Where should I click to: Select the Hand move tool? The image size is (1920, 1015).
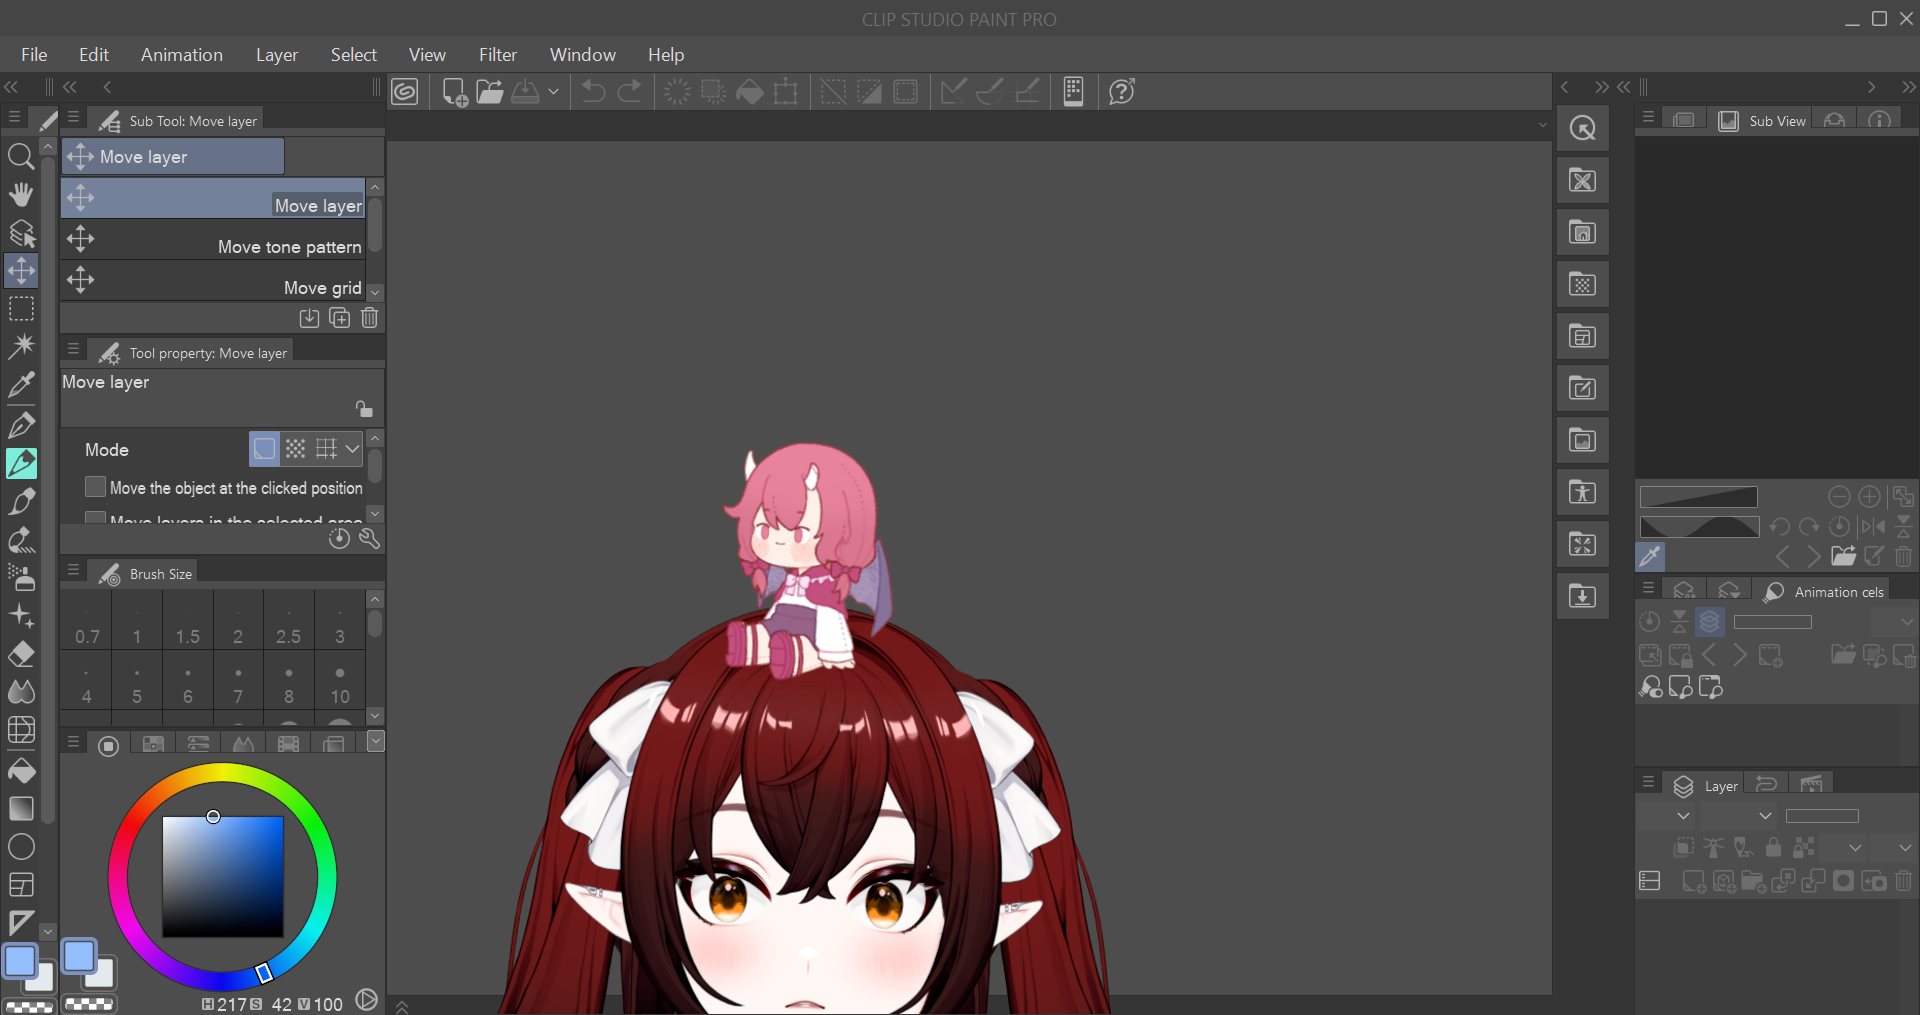click(x=21, y=194)
